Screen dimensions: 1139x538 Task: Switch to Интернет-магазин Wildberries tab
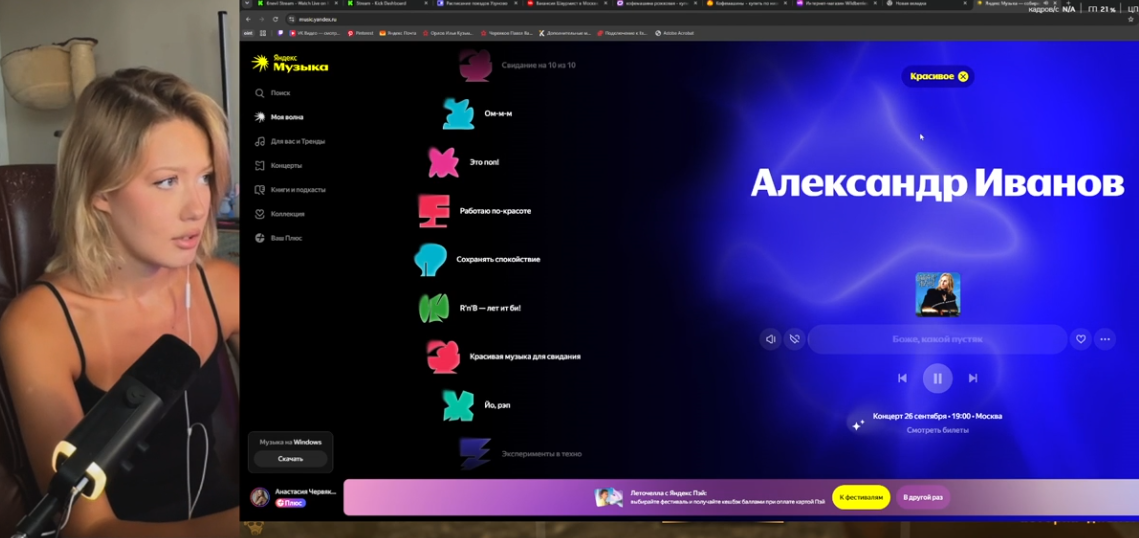836,4
